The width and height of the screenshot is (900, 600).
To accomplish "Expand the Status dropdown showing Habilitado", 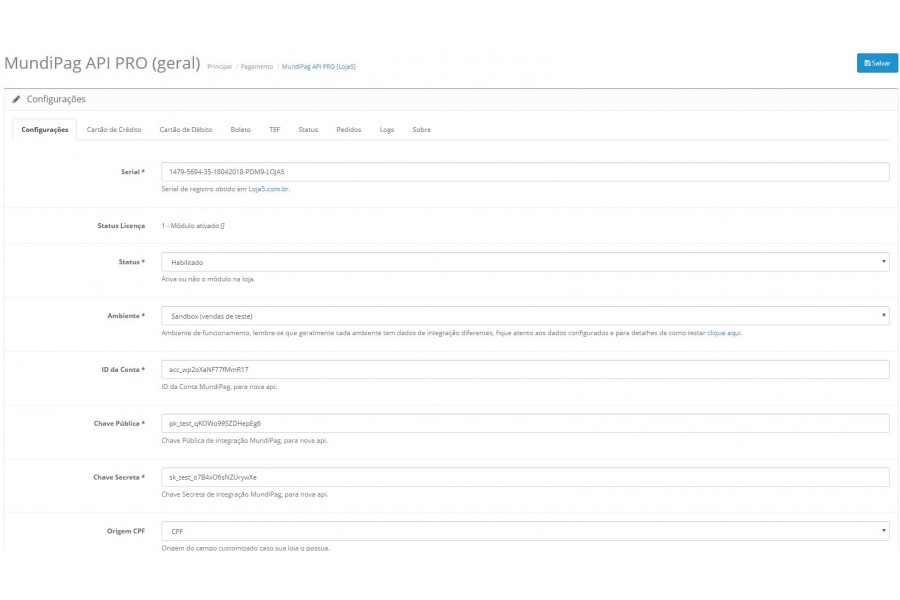I will 525,262.
